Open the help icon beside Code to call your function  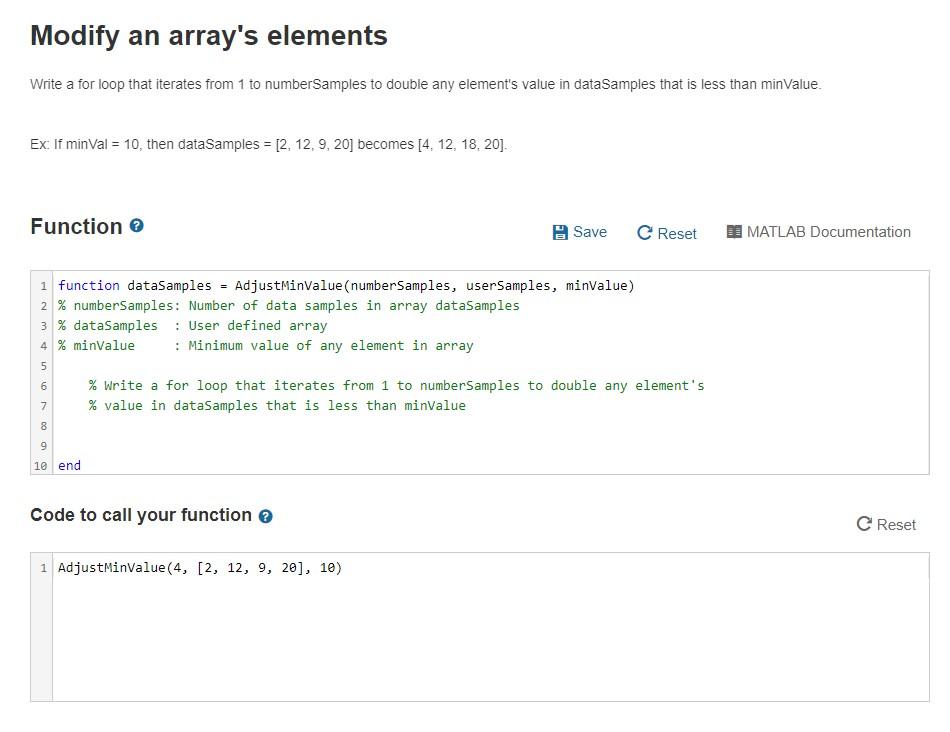265,516
